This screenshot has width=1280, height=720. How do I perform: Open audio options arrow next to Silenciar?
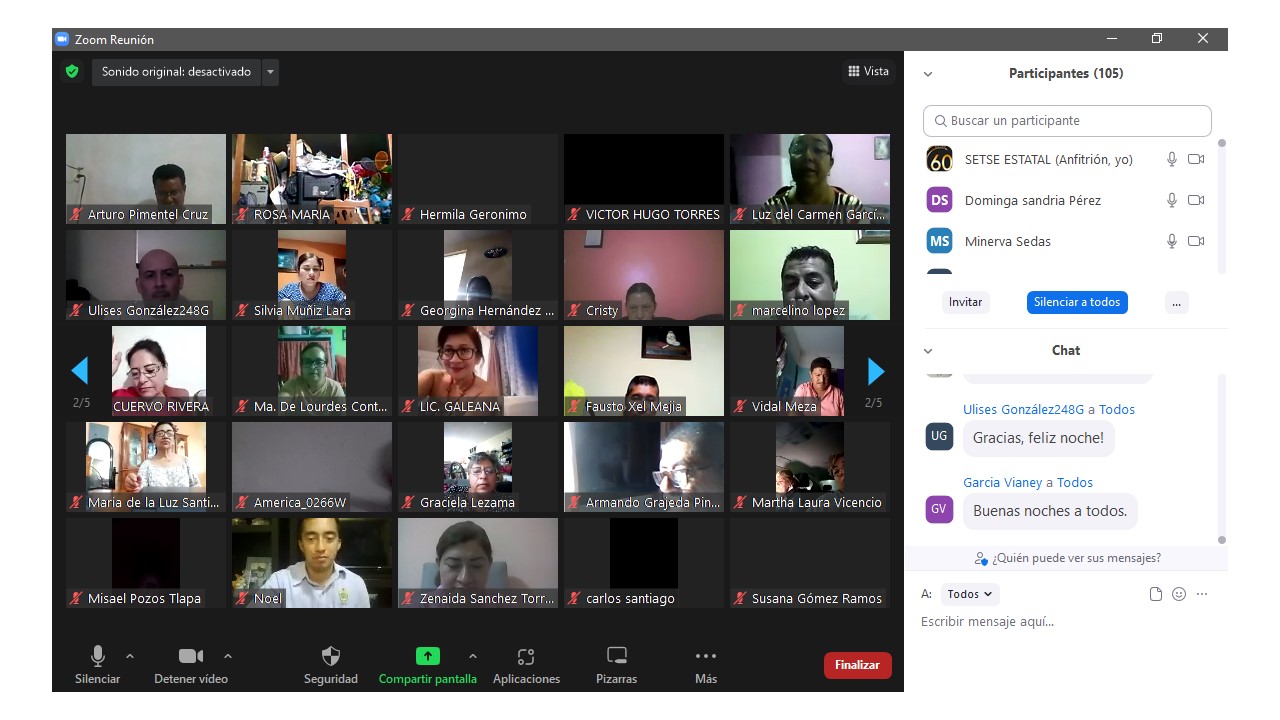coord(130,656)
